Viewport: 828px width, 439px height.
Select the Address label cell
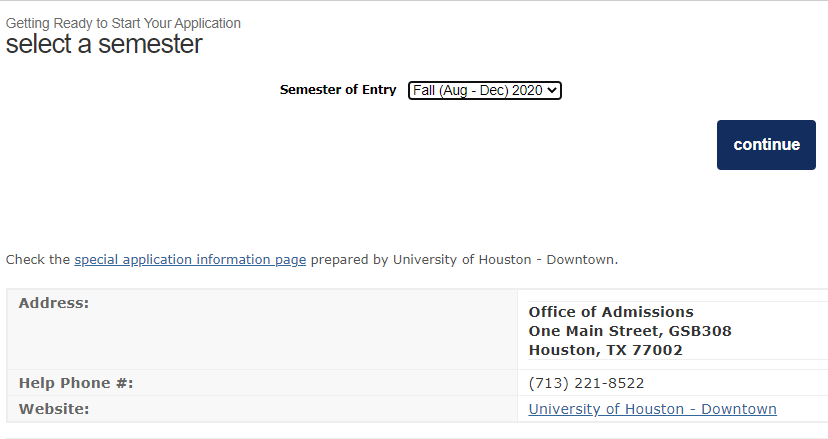tap(262, 329)
